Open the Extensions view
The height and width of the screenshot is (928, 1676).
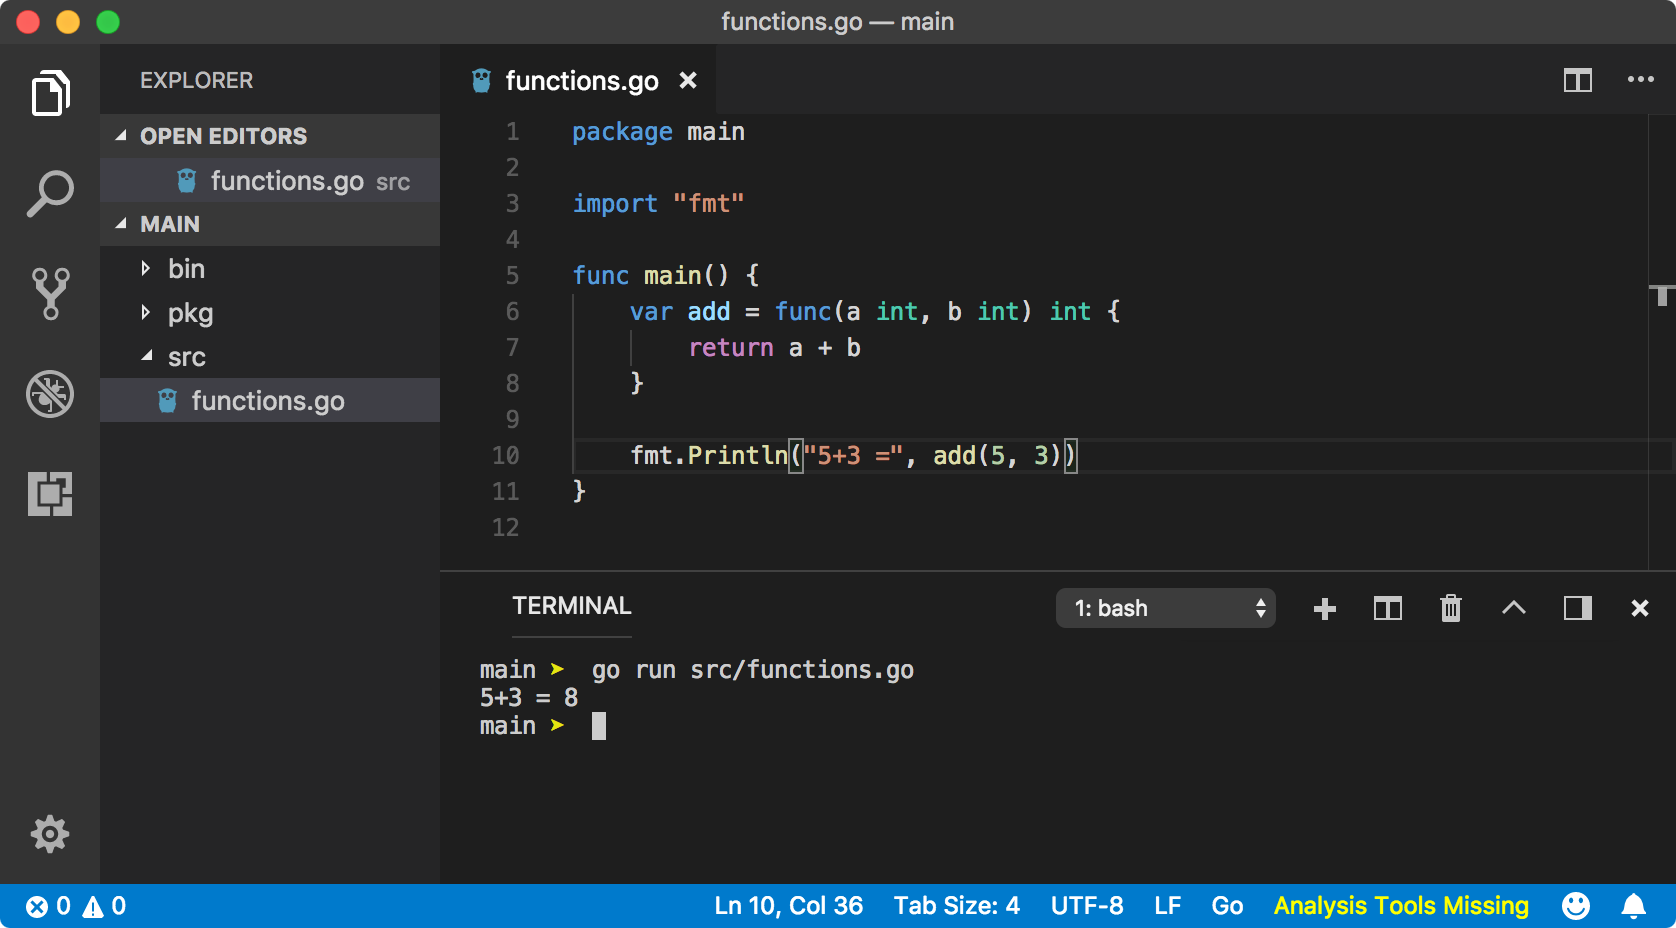[50, 494]
